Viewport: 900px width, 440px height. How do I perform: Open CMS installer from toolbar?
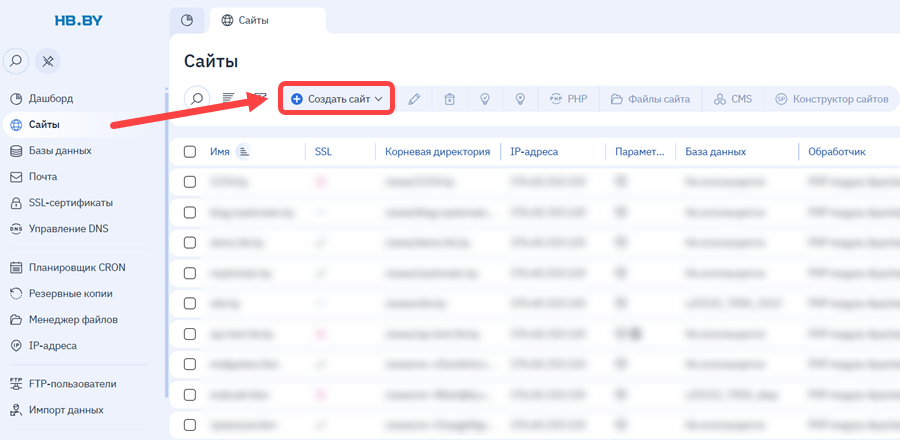[x=732, y=99]
